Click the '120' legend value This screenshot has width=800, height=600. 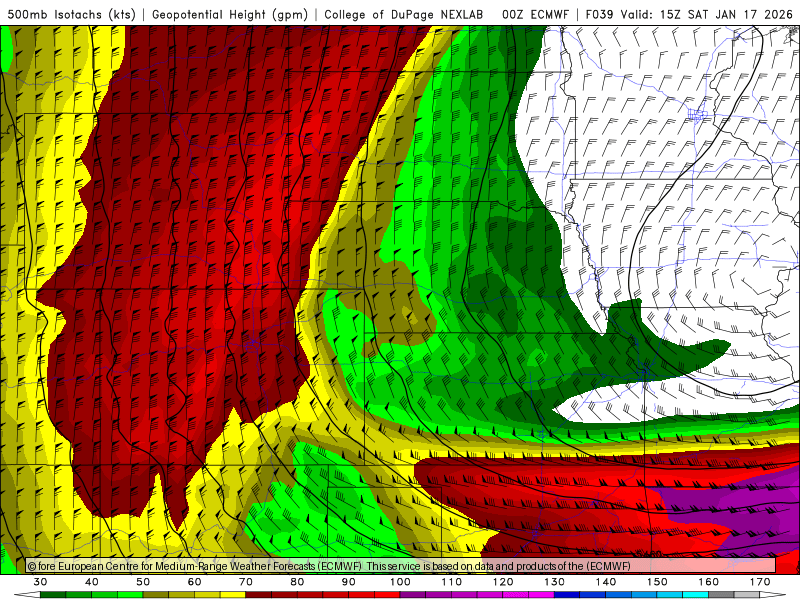503,582
